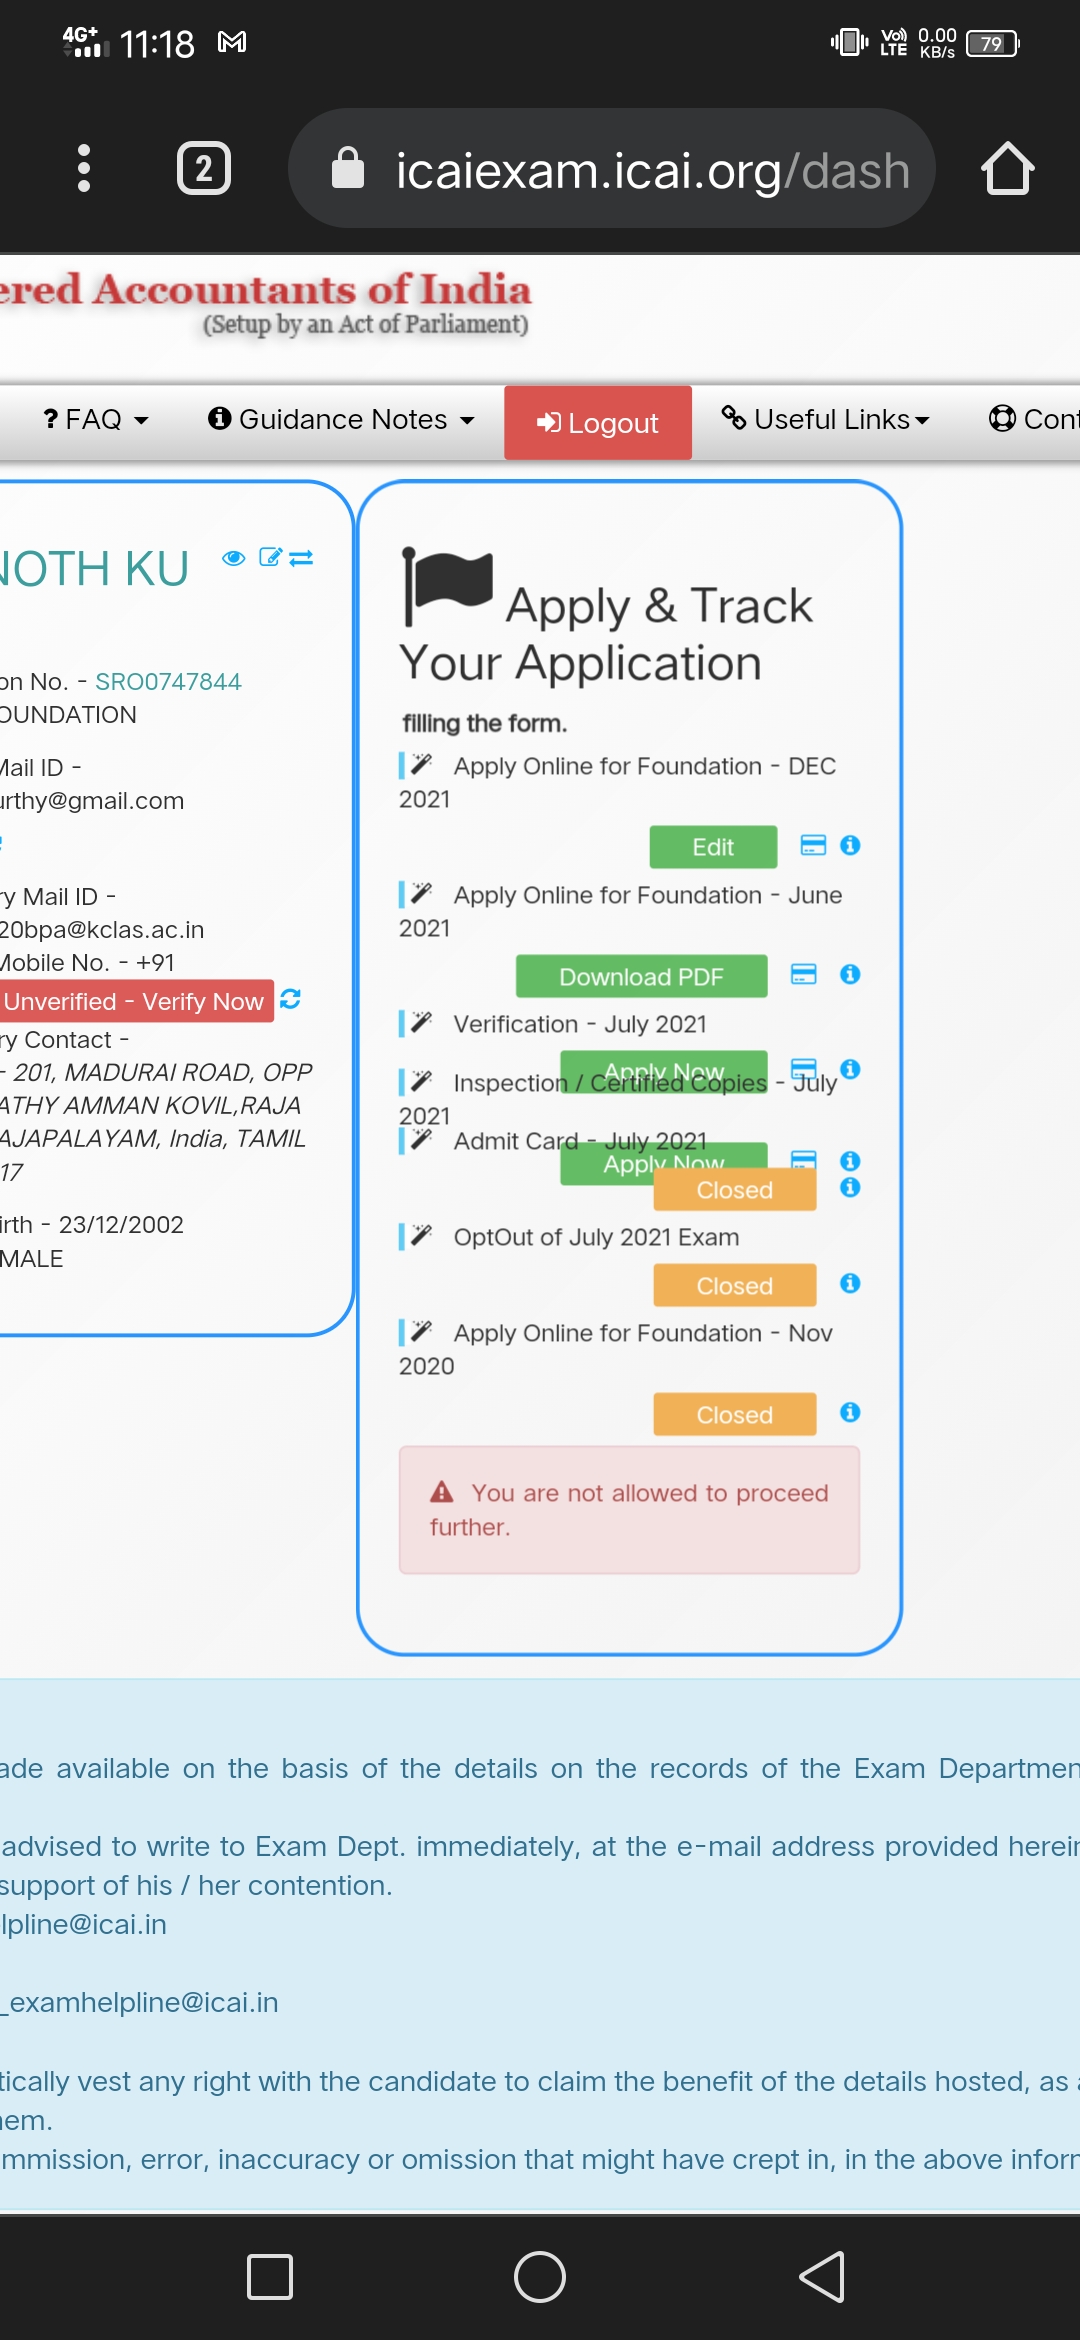Tap the browser home icon
The image size is (1080, 2340).
tap(1007, 168)
